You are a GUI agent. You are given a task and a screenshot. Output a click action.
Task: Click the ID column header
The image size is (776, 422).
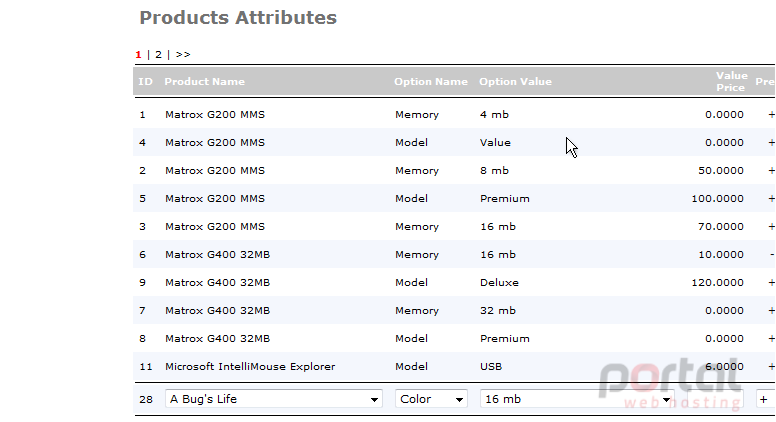pos(146,82)
